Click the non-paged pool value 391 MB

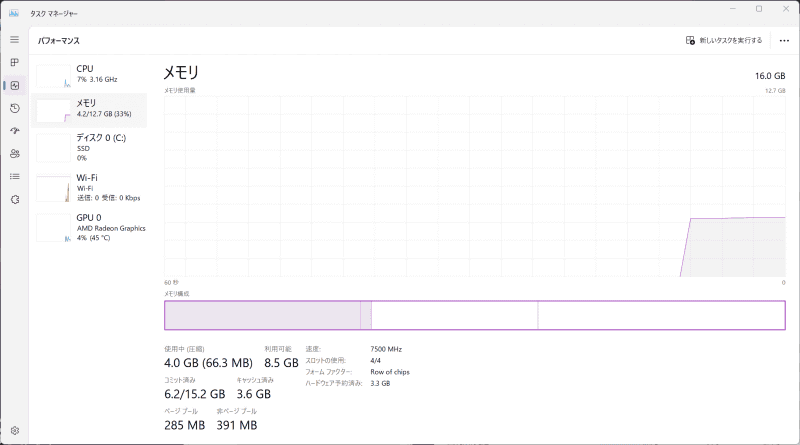pyautogui.click(x=237, y=425)
